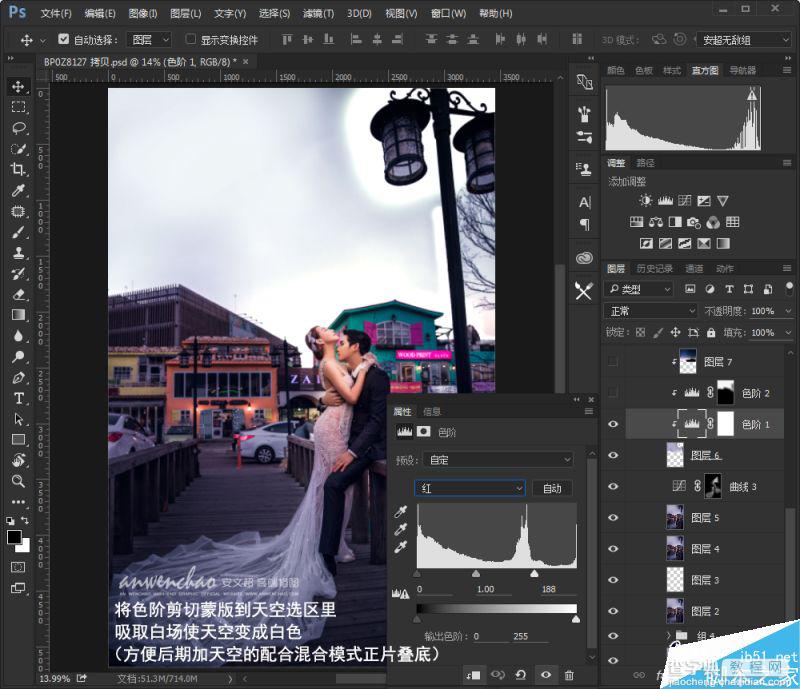Viewport: 800px width, 689px height.
Task: Select the Eyedropper tool in the toolbox
Action: (x=18, y=190)
